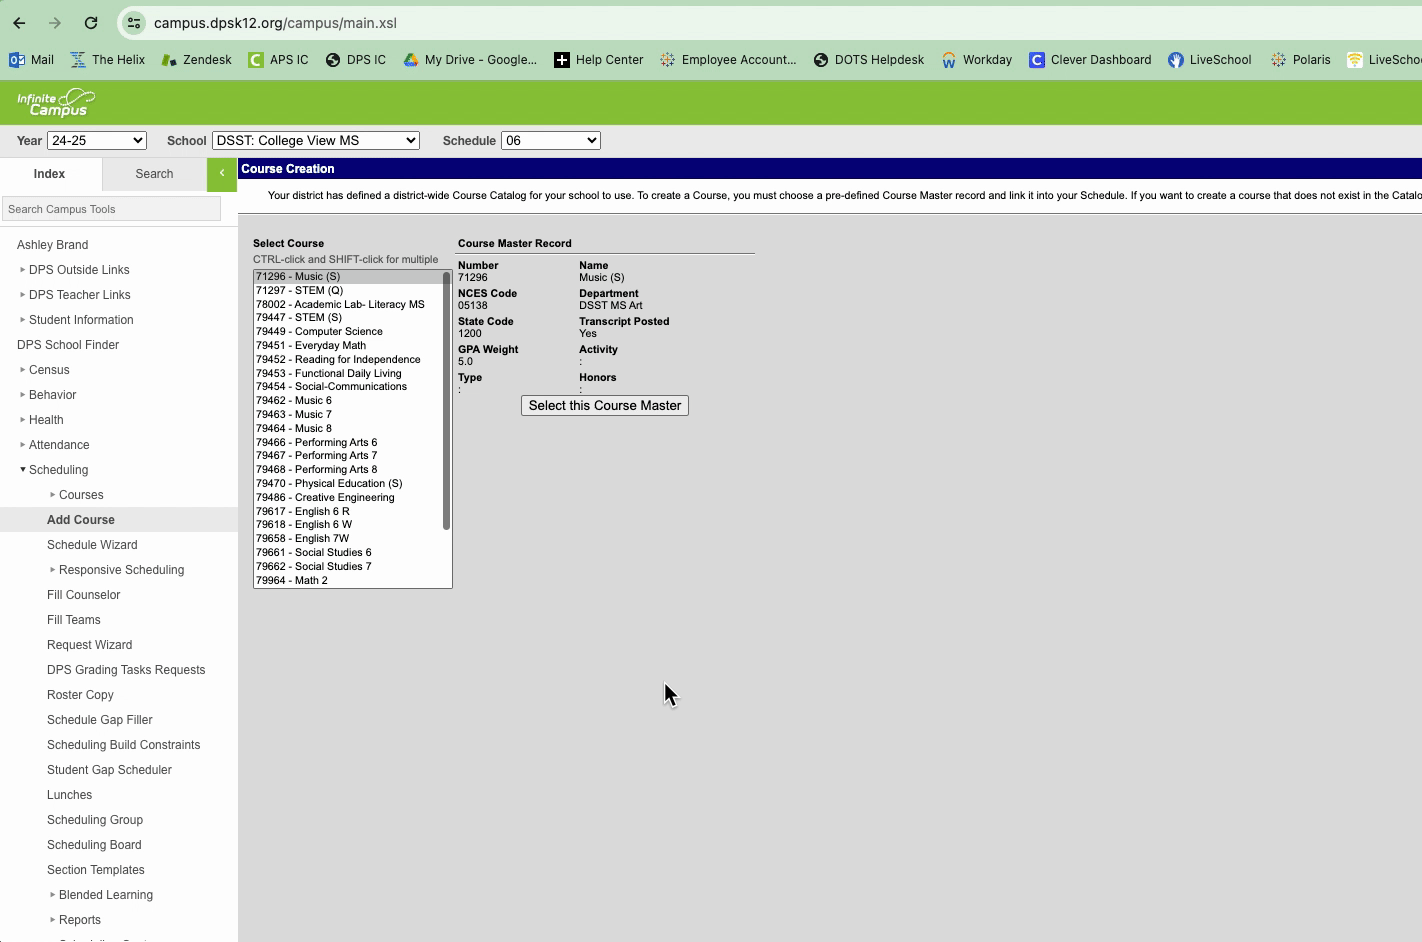Switch to the Index tab
1422x942 pixels.
pyautogui.click(x=50, y=174)
